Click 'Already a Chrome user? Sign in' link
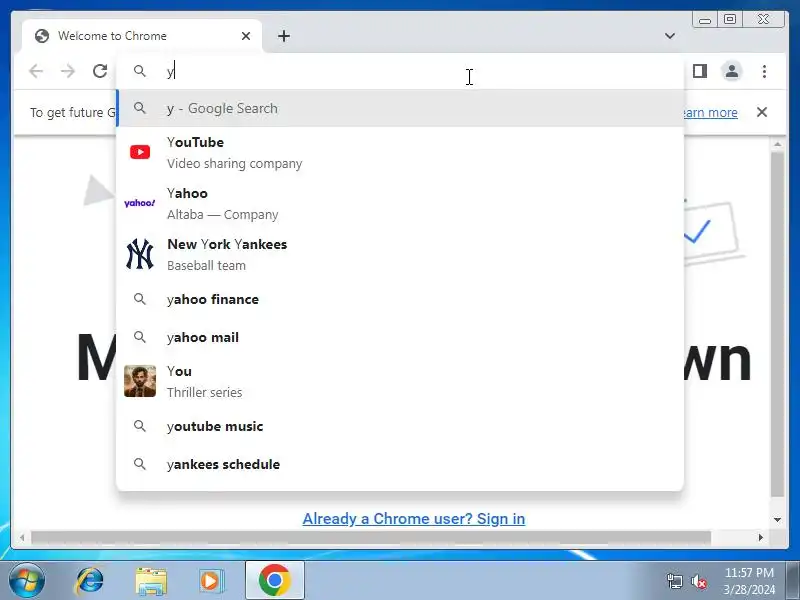This screenshot has height=600, width=800. coord(414,518)
